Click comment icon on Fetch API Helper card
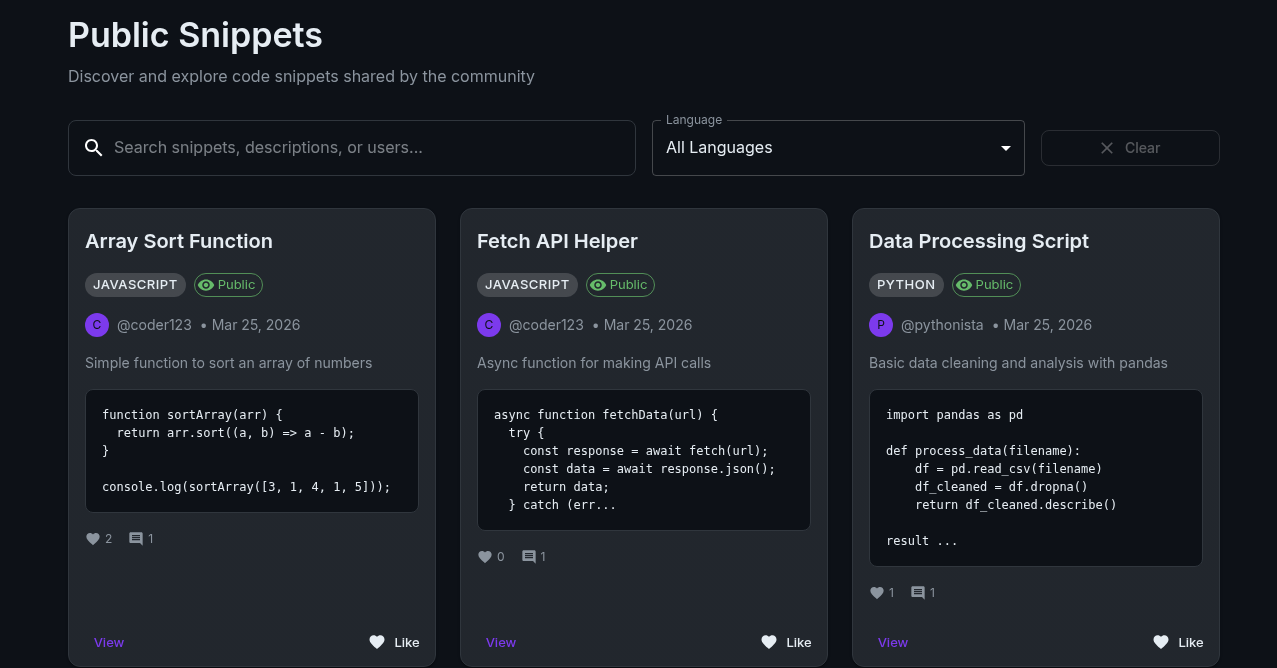The image size is (1277, 668). [x=529, y=557]
